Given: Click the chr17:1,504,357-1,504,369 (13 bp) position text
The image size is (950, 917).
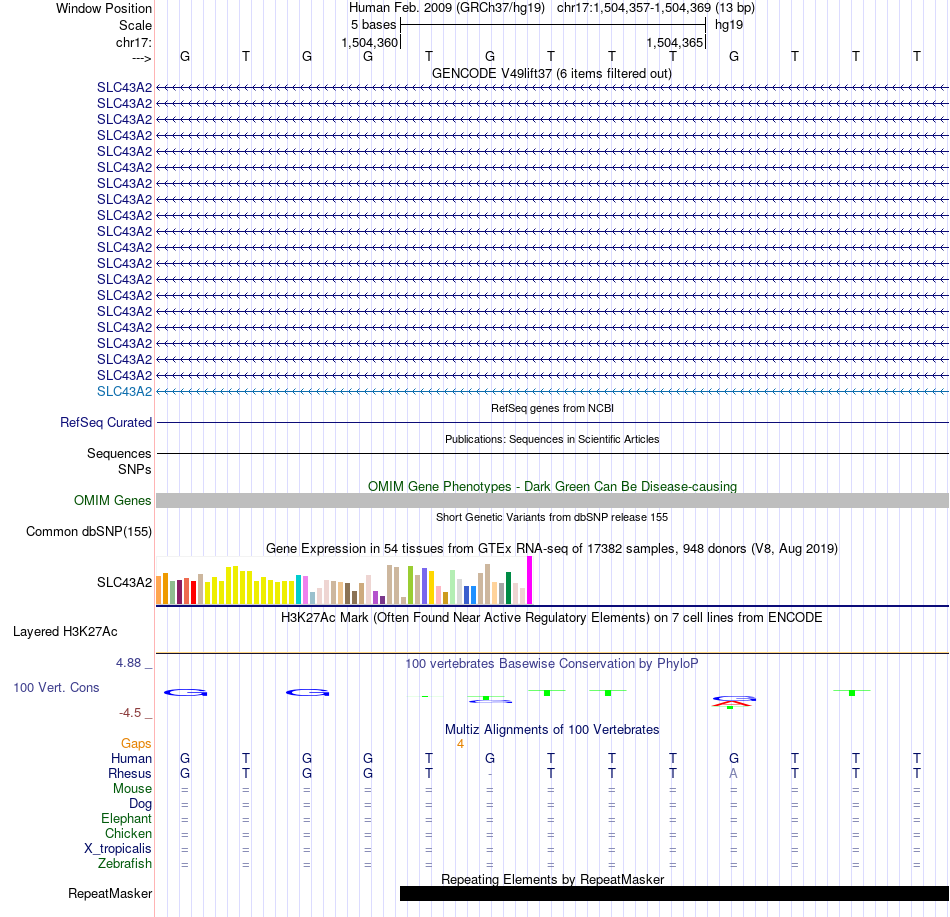Looking at the screenshot, I should pyautogui.click(x=656, y=8).
